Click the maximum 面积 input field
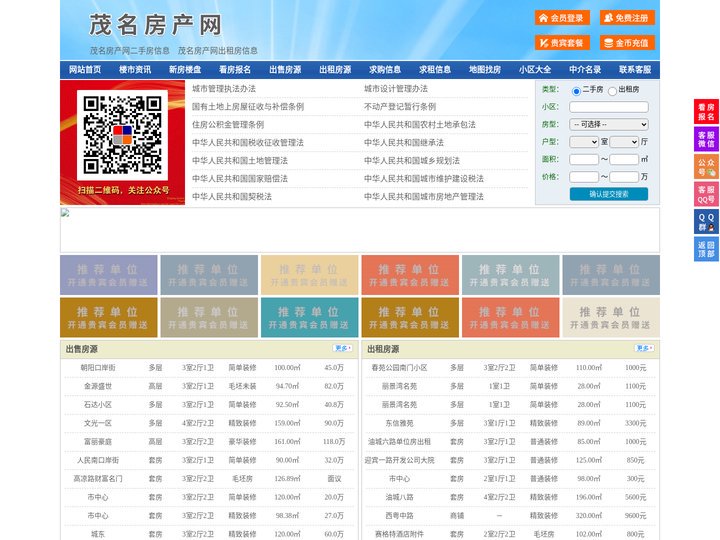The image size is (720, 540). [624, 159]
